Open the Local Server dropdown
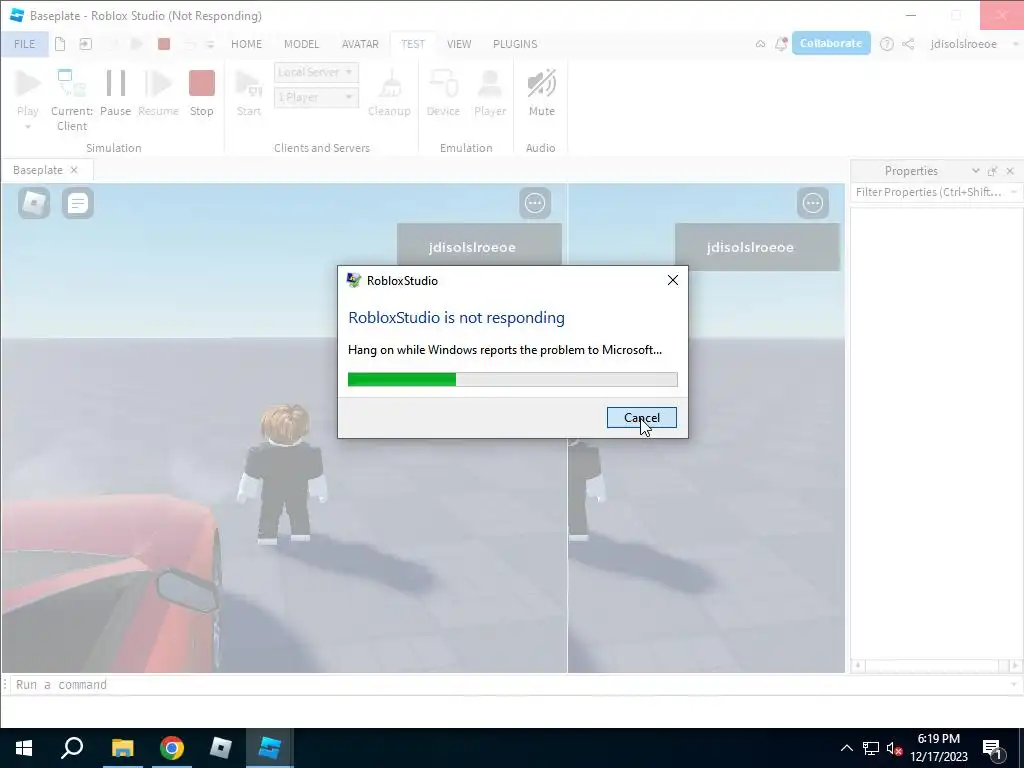 [316, 72]
